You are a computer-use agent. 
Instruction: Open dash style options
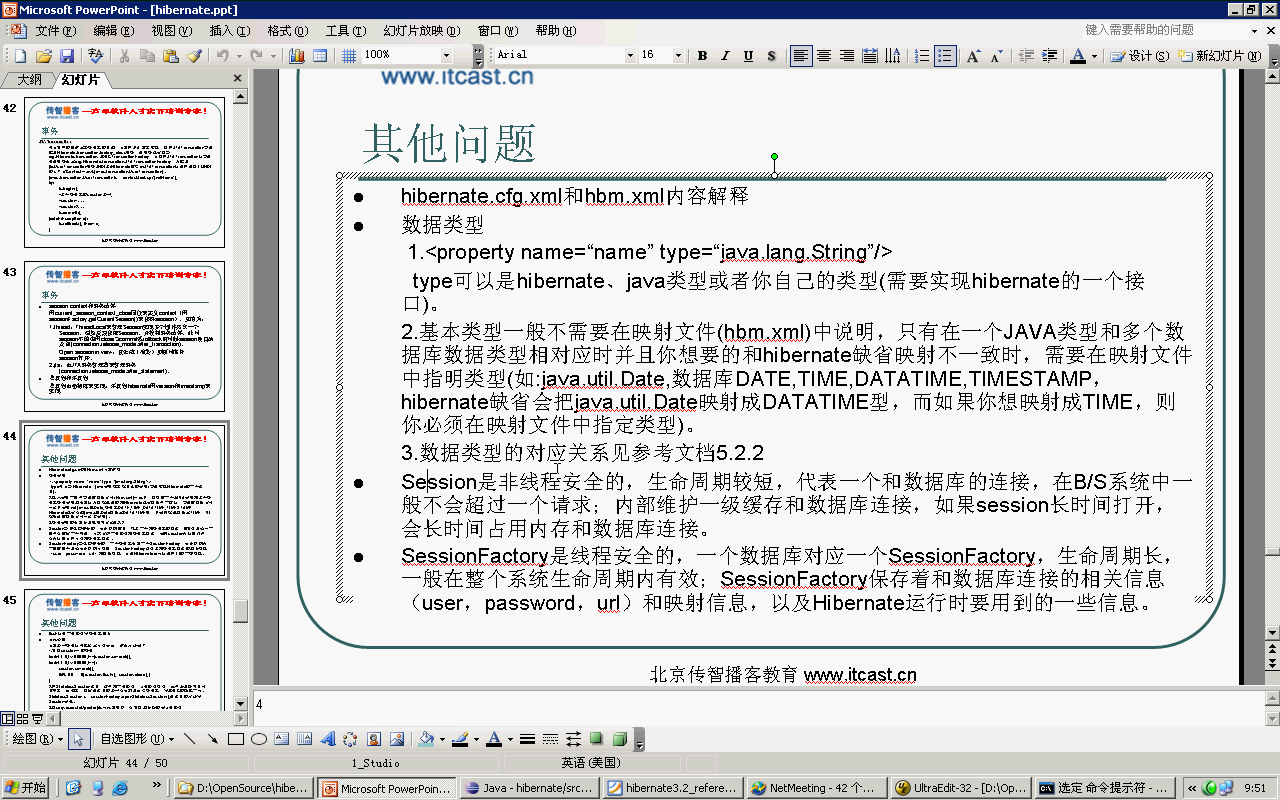pyautogui.click(x=550, y=740)
